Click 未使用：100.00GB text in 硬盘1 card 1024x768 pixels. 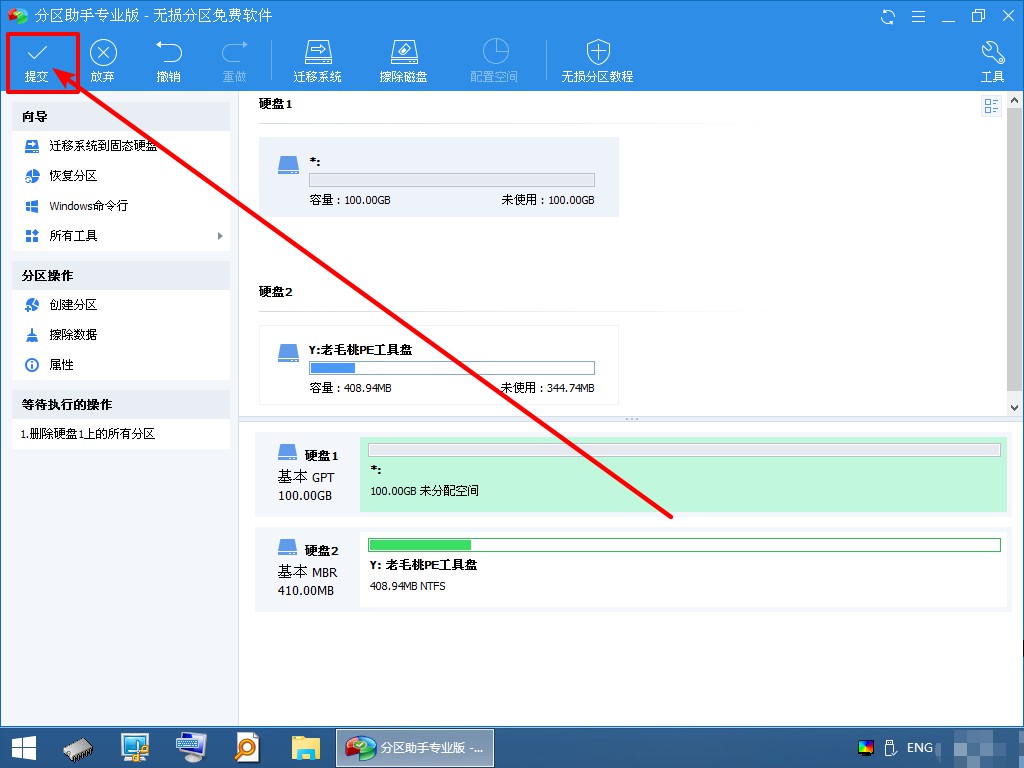[548, 200]
